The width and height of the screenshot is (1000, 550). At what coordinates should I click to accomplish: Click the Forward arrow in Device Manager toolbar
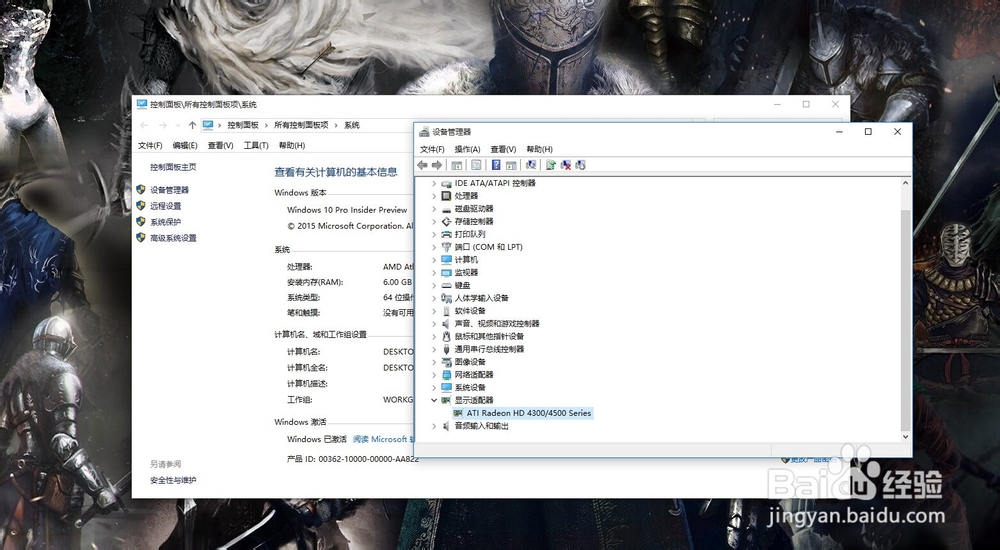(x=437, y=165)
